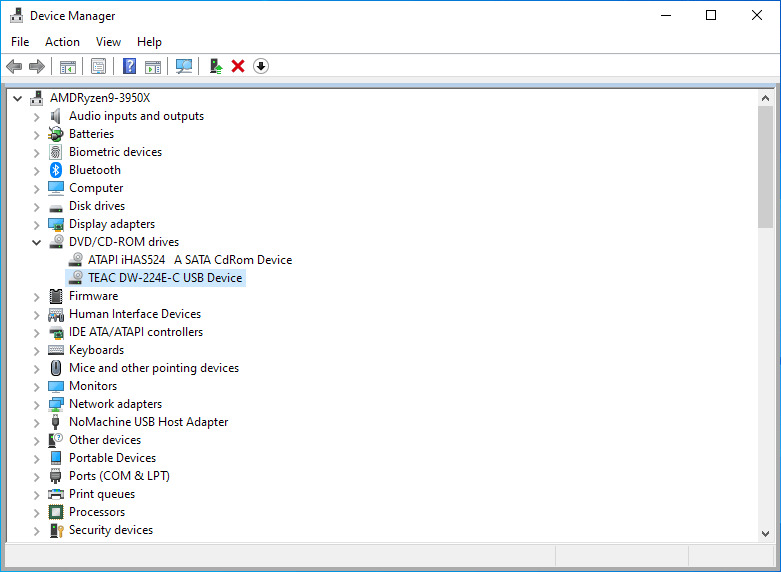Select the Portable Devices label

pyautogui.click(x=112, y=457)
